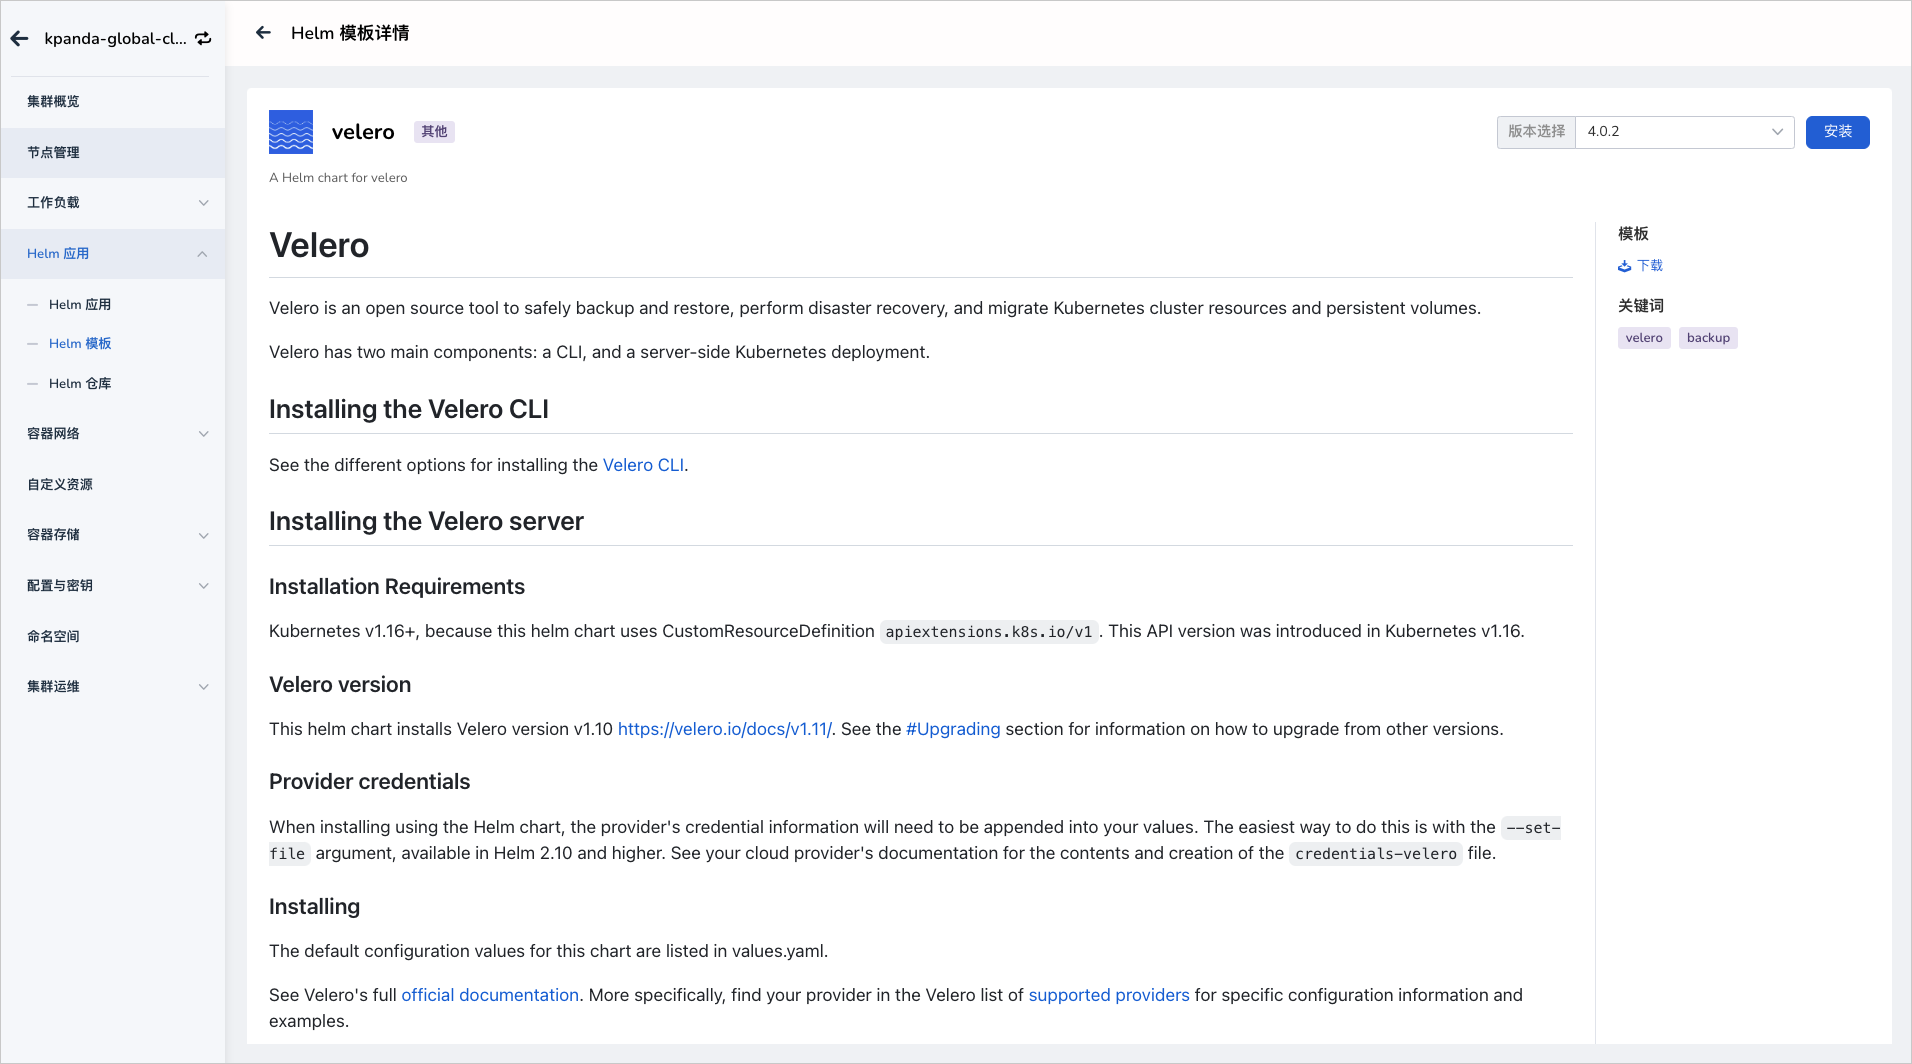Open 命名空间 in the sidebar
Image resolution: width=1912 pixels, height=1064 pixels.
[x=113, y=636]
